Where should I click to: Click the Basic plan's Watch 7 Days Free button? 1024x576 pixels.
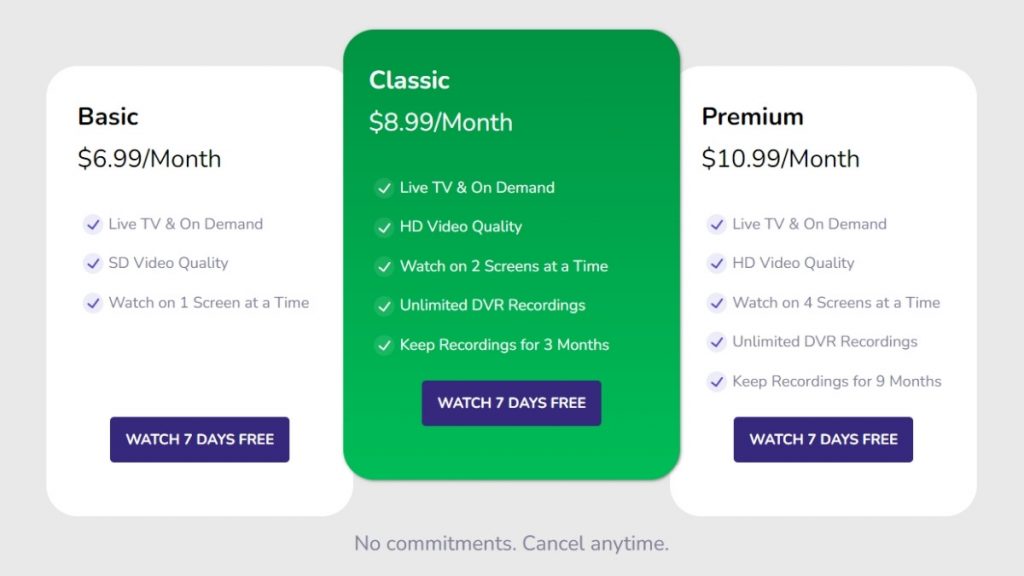[x=199, y=440]
